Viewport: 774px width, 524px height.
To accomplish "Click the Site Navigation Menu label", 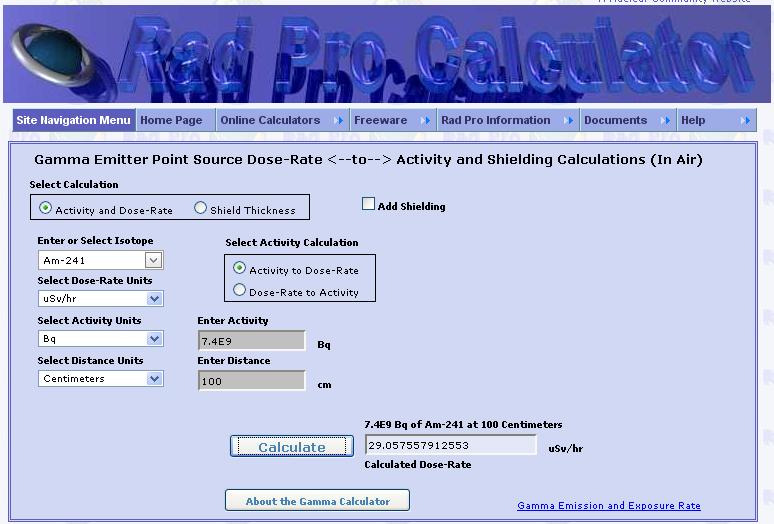I will tap(74, 120).
